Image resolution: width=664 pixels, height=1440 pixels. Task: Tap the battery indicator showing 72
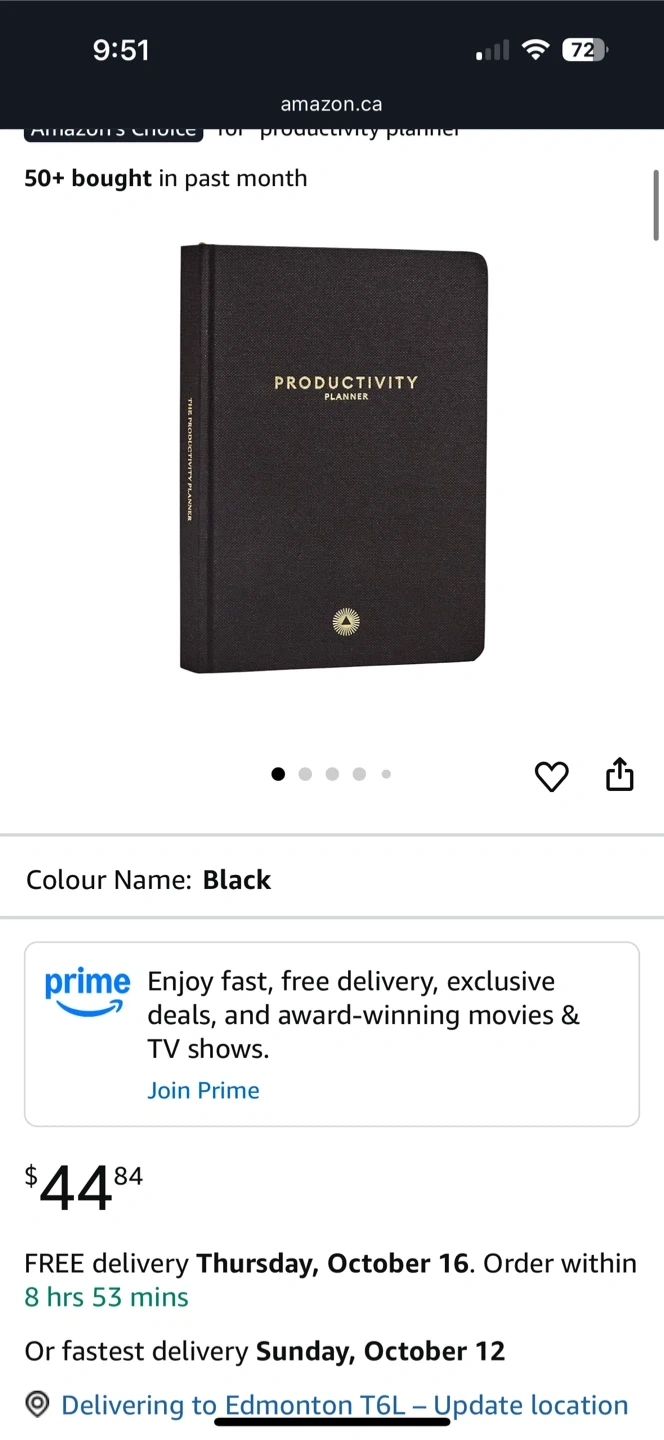point(585,50)
